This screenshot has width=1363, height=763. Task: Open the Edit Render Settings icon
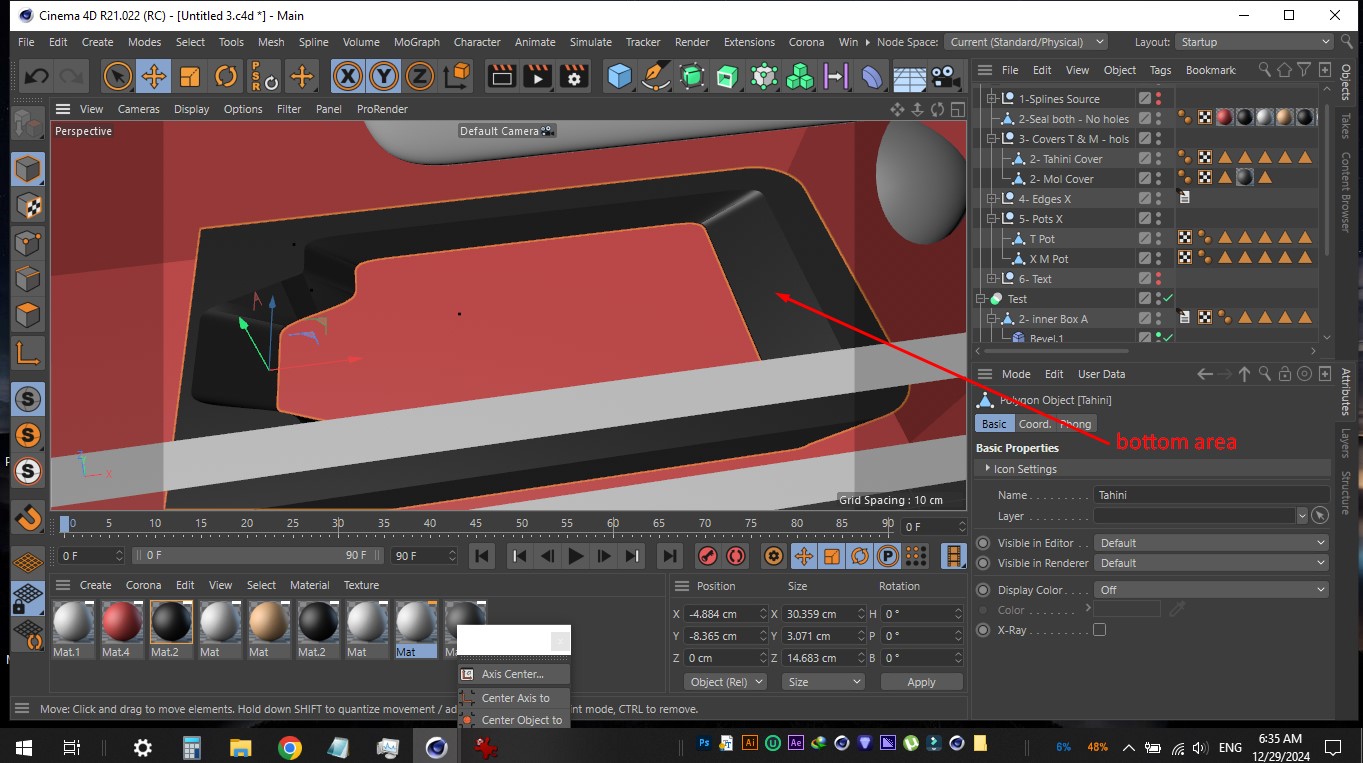tap(574, 76)
